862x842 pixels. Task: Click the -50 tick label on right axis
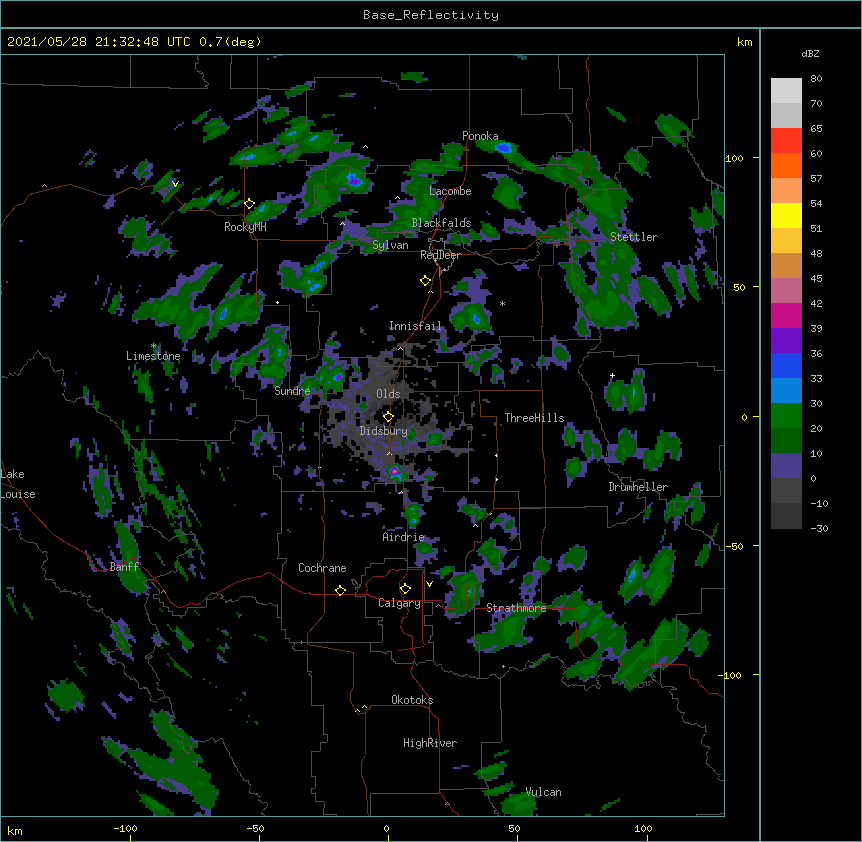point(734,546)
